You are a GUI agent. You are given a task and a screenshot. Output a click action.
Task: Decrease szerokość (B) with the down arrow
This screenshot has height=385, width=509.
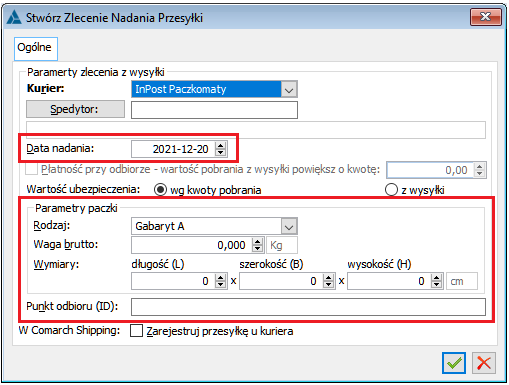329,285
